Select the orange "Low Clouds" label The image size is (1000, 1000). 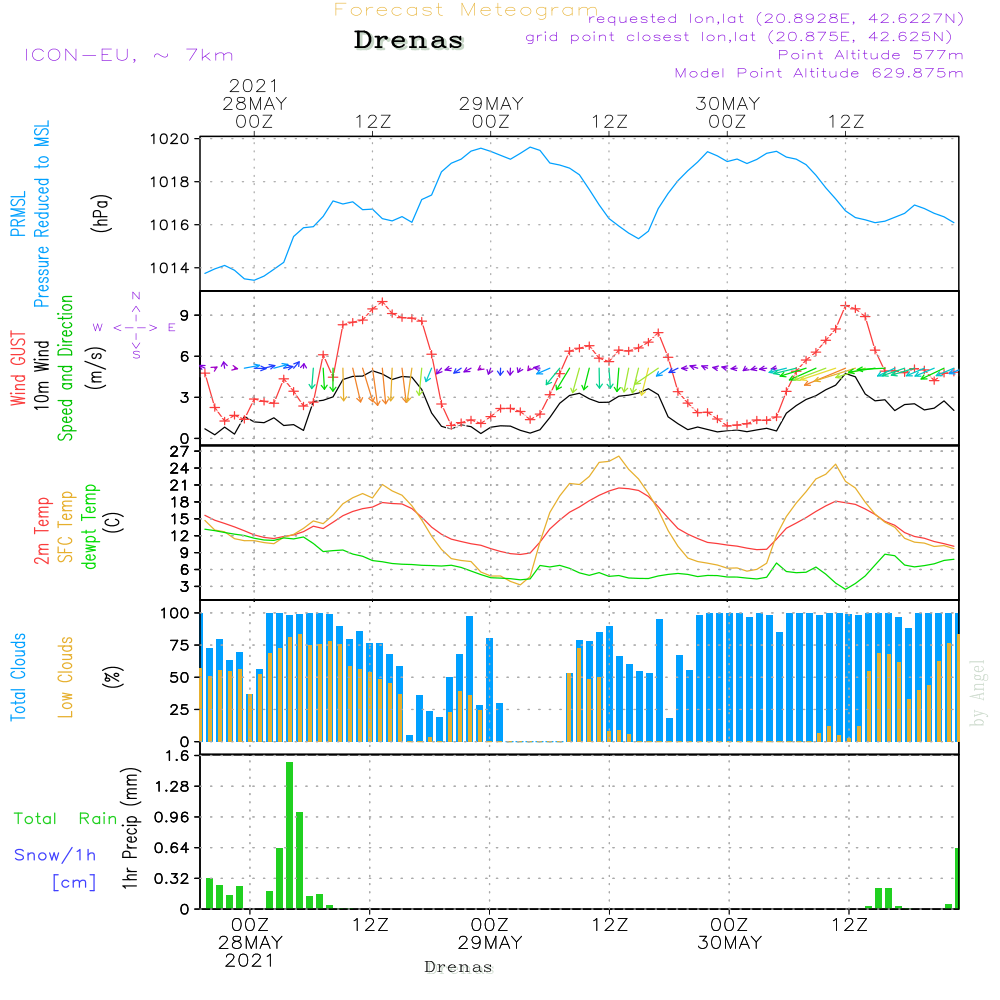[65, 677]
